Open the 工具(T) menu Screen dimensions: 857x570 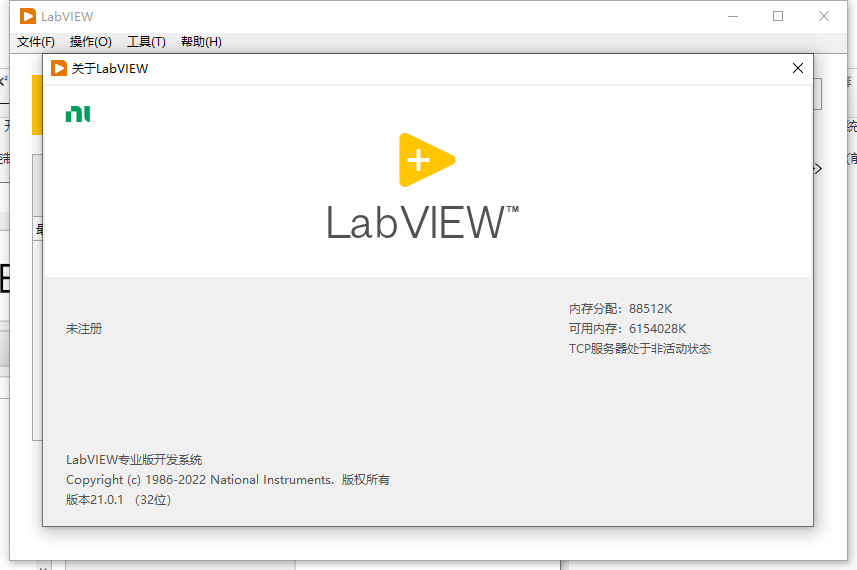[x=146, y=42]
